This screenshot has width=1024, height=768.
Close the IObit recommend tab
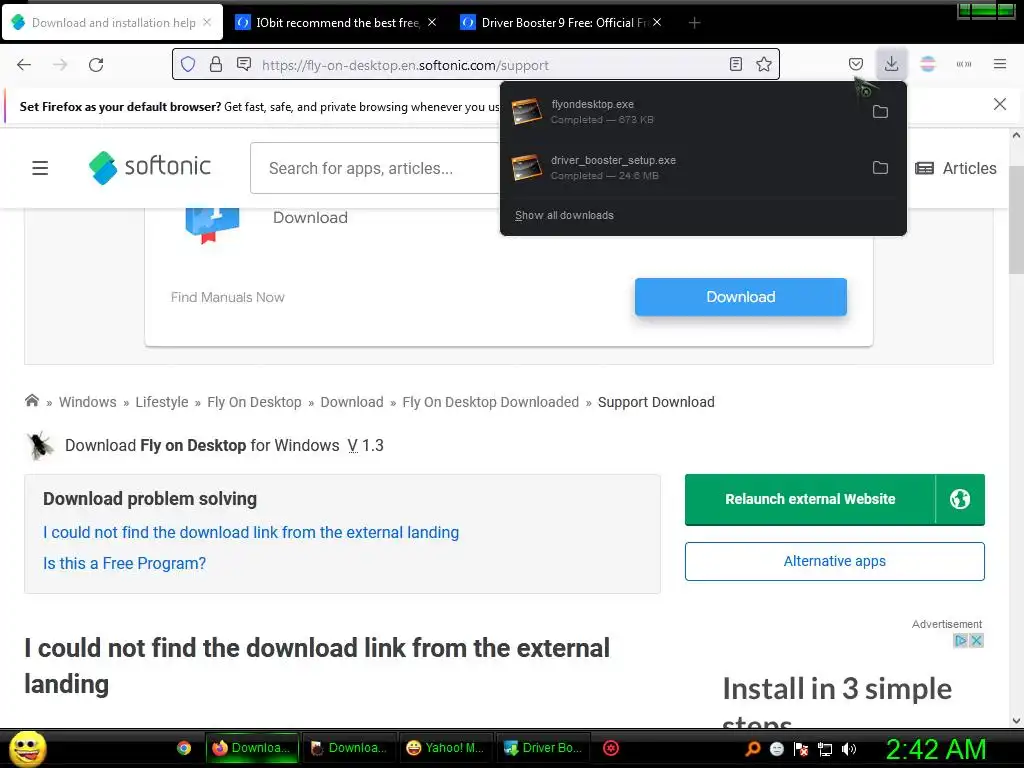pos(432,22)
